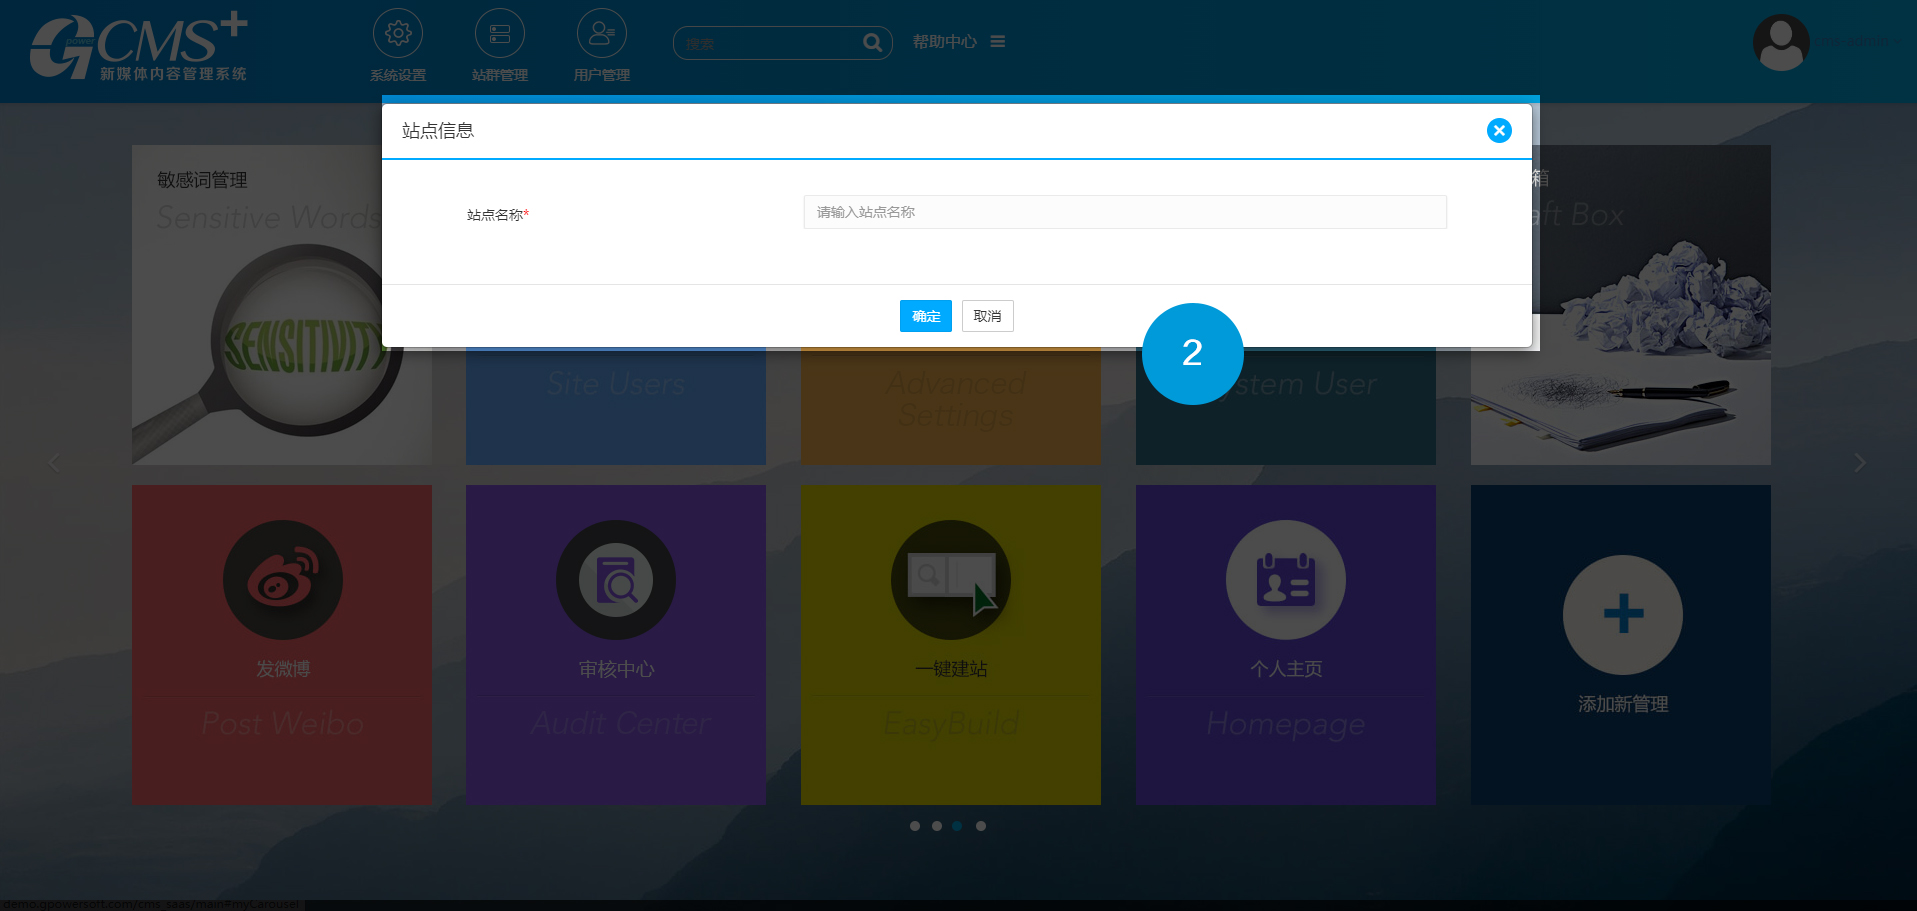Image resolution: width=1917 pixels, height=911 pixels.
Task: Open the hamburger menu beside 帮助中心
Action: (997, 42)
